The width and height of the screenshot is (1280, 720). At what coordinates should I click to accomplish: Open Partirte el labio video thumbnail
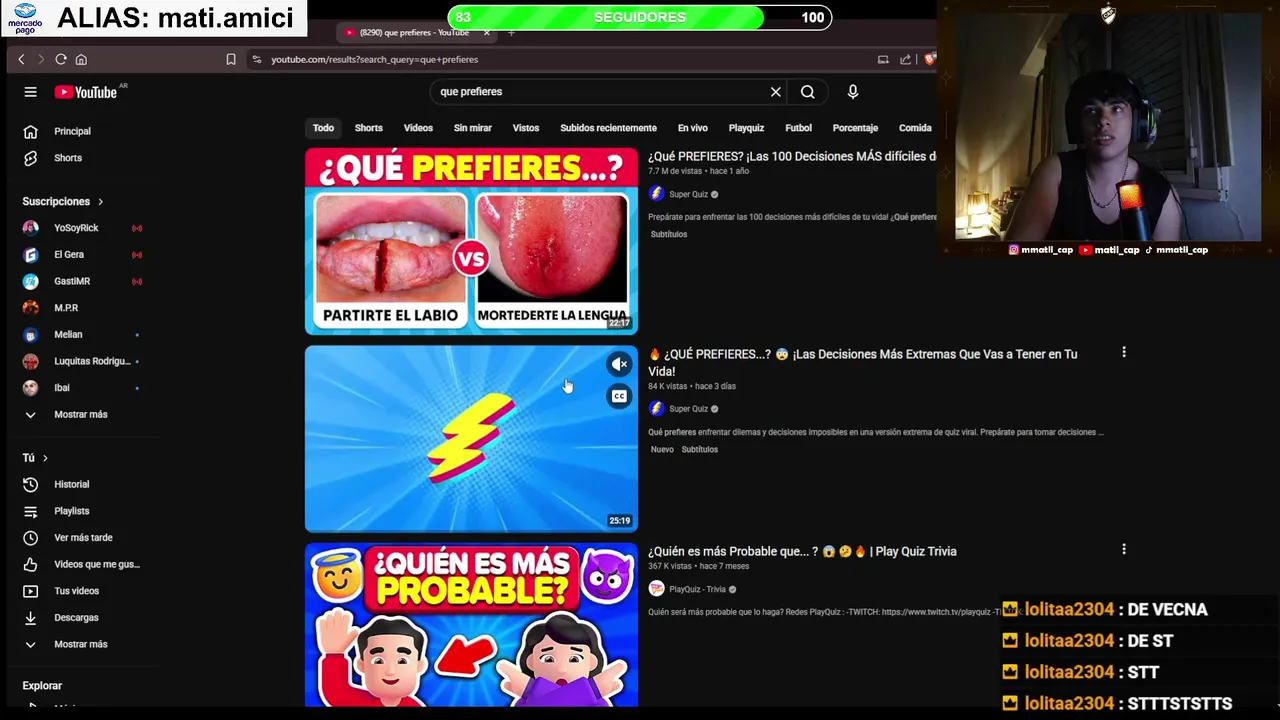point(471,241)
